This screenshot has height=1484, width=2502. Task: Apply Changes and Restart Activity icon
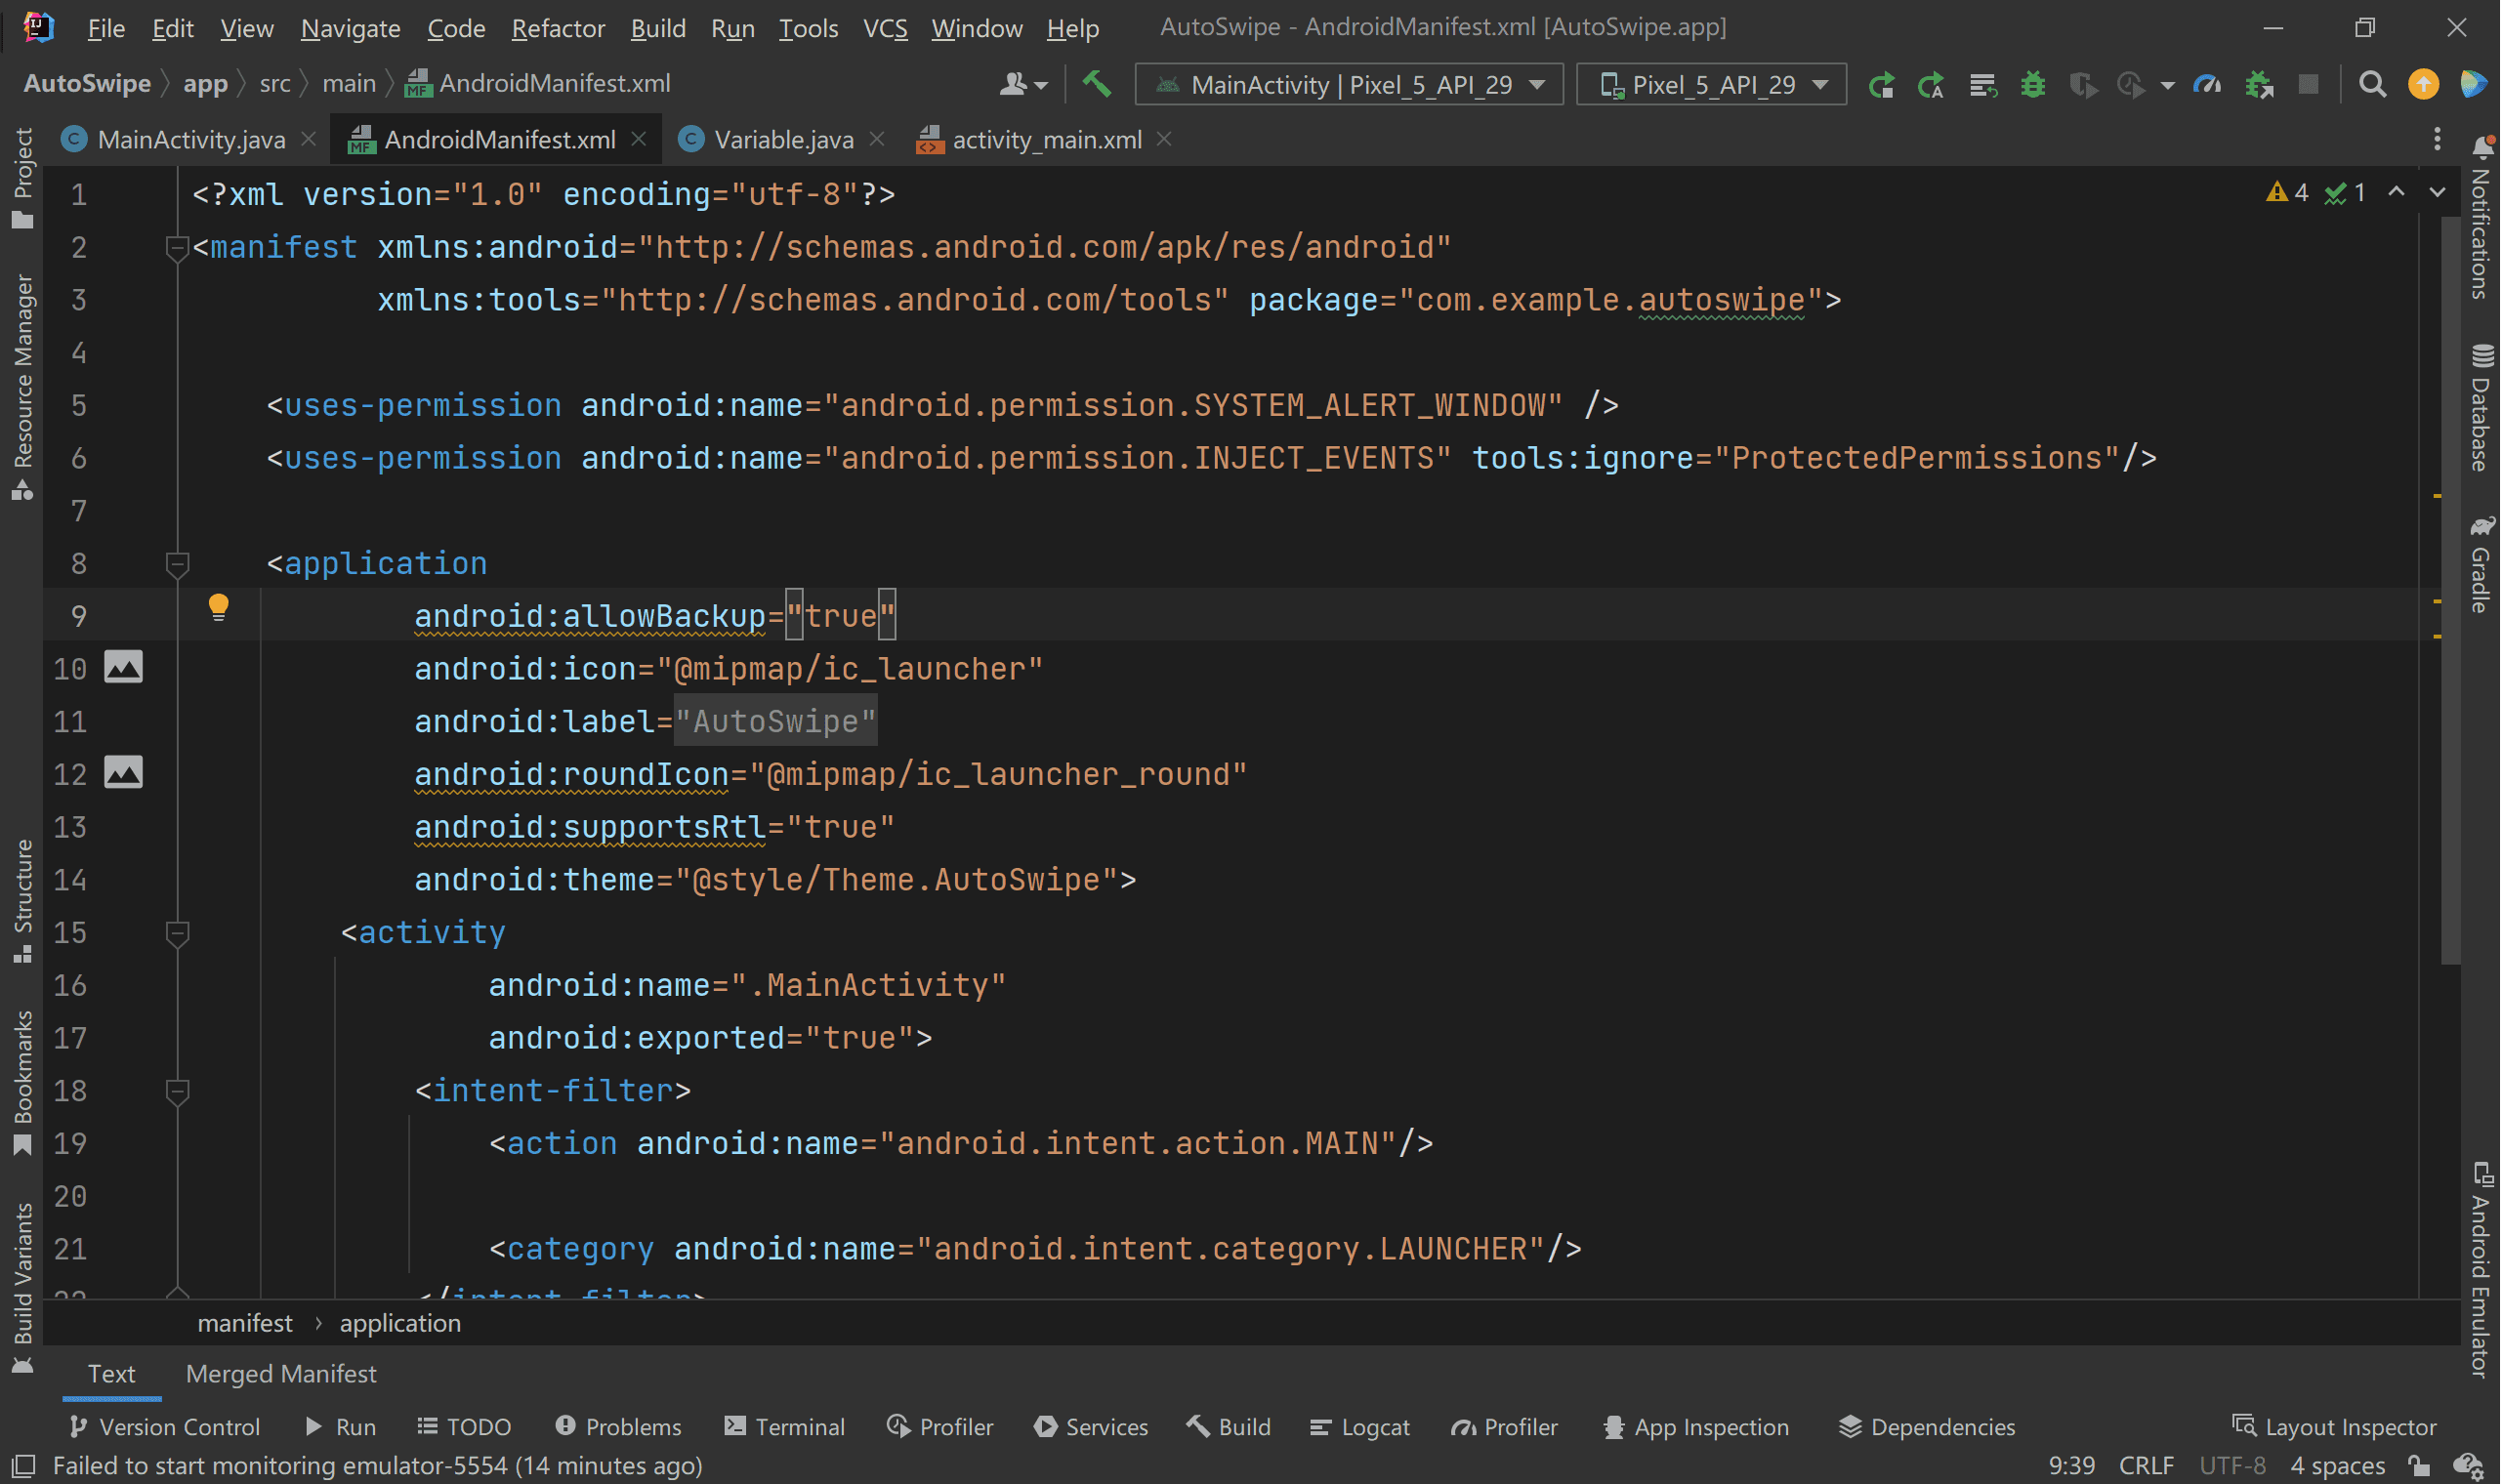pyautogui.click(x=1931, y=85)
